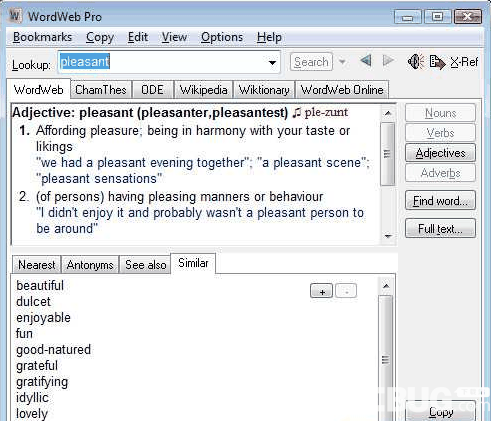Click the minus button in Similar list
This screenshot has height=421, width=491.
[346, 291]
